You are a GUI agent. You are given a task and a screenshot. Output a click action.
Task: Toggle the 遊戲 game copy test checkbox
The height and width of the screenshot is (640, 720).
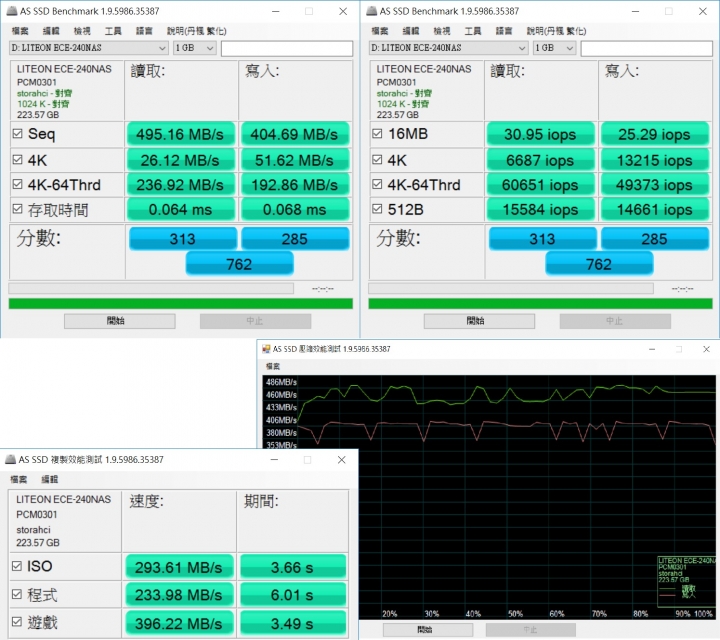(17, 622)
